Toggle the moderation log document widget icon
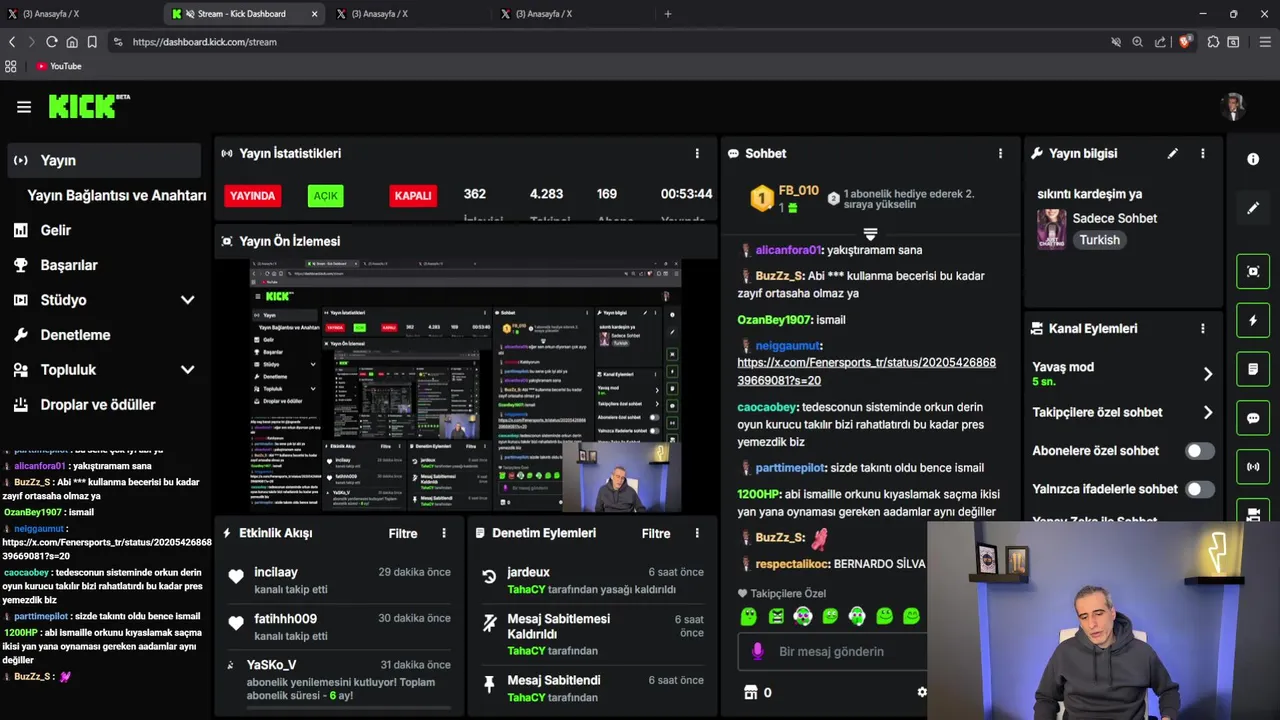The height and width of the screenshot is (720, 1280). pos(1253,369)
